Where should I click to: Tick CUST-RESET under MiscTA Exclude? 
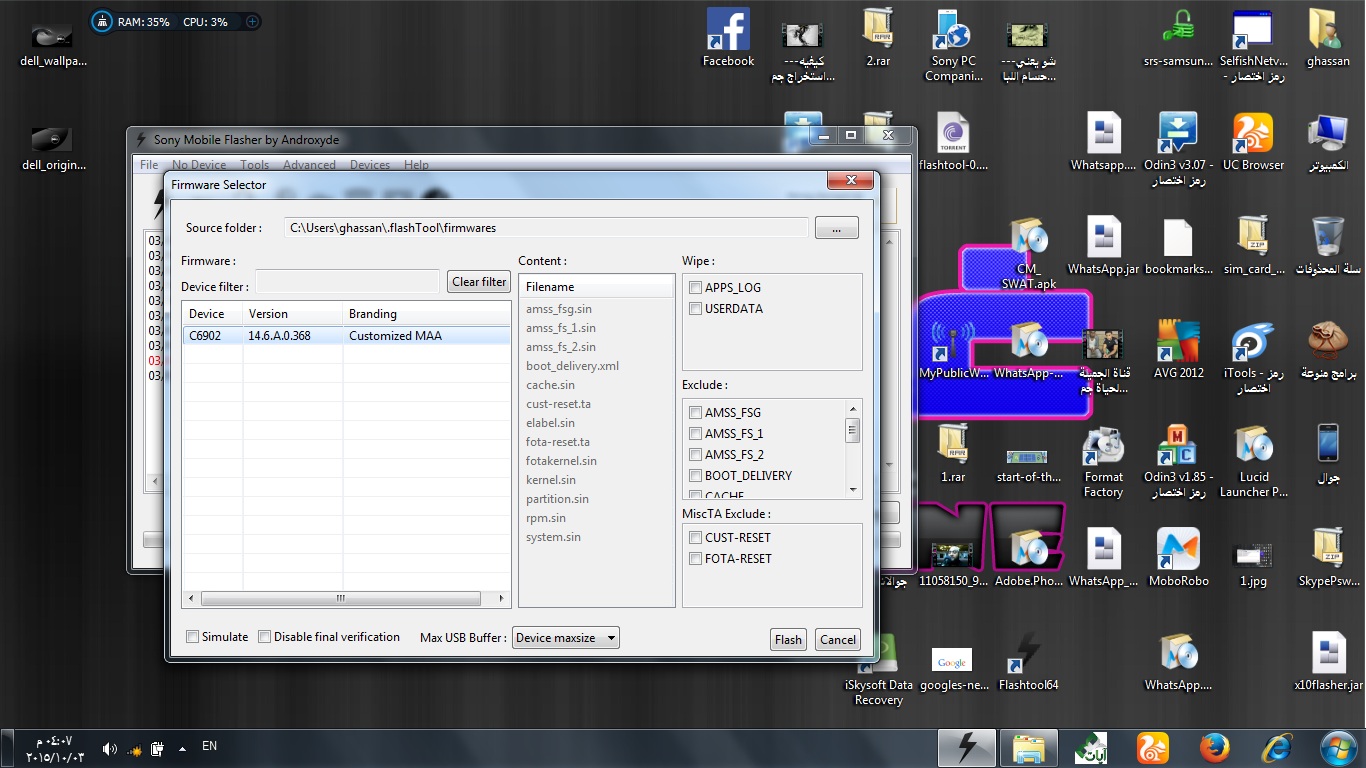[x=695, y=538]
